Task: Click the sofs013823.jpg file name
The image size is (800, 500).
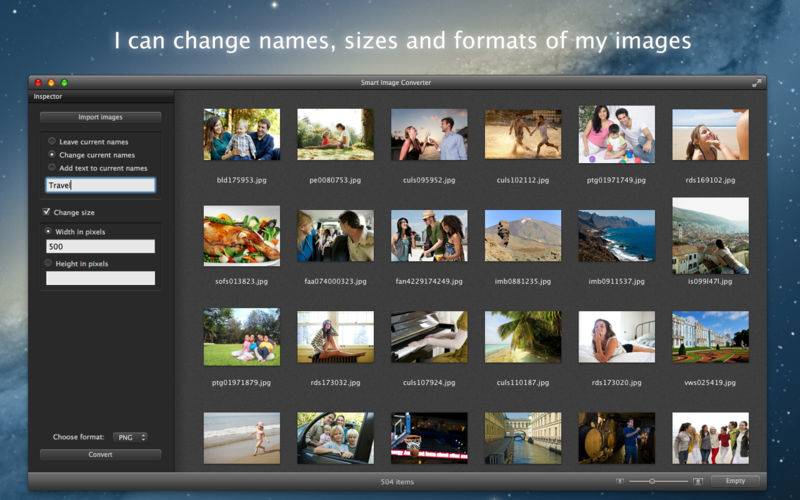Action: pyautogui.click(x=242, y=281)
